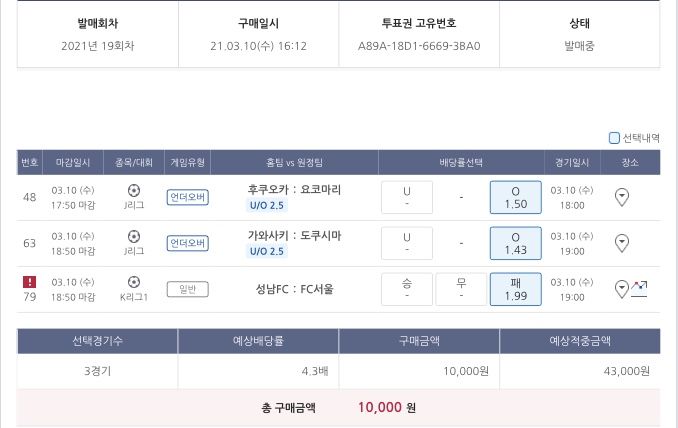The image size is (678, 428).
Task: Select 승 option for 성남FC vs FC서울
Action: [407, 289]
